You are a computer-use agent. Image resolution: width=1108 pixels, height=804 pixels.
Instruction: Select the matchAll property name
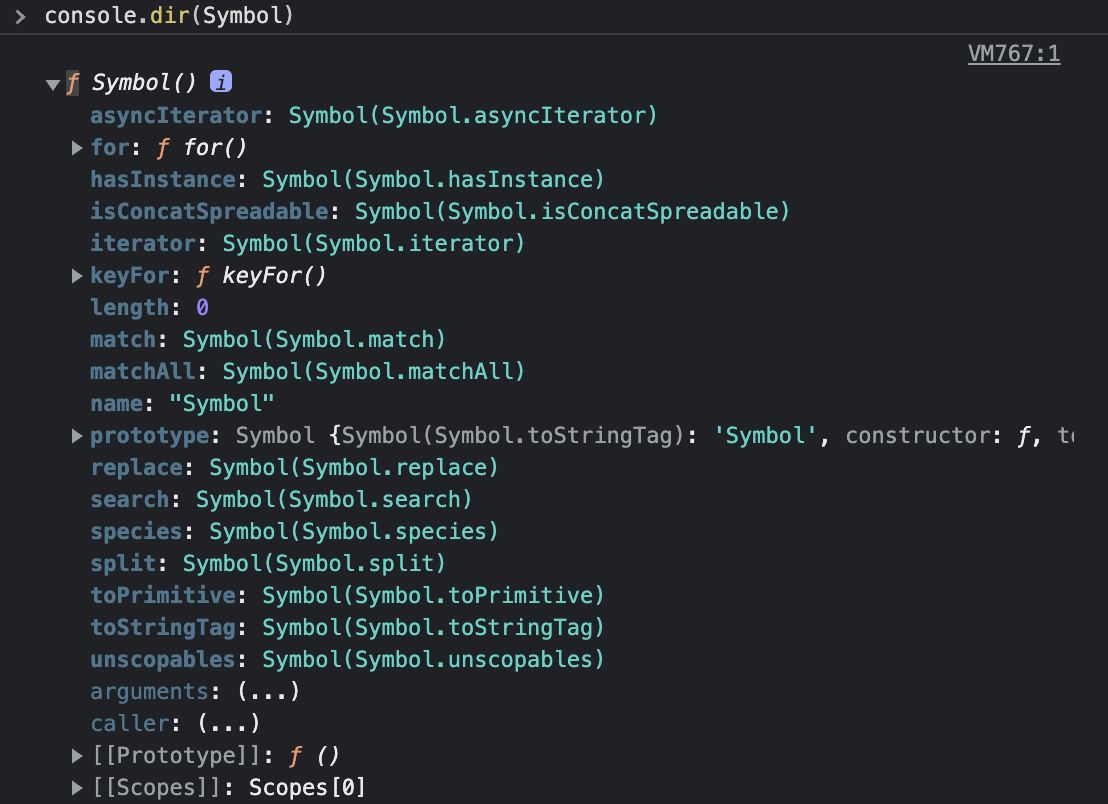pos(143,372)
